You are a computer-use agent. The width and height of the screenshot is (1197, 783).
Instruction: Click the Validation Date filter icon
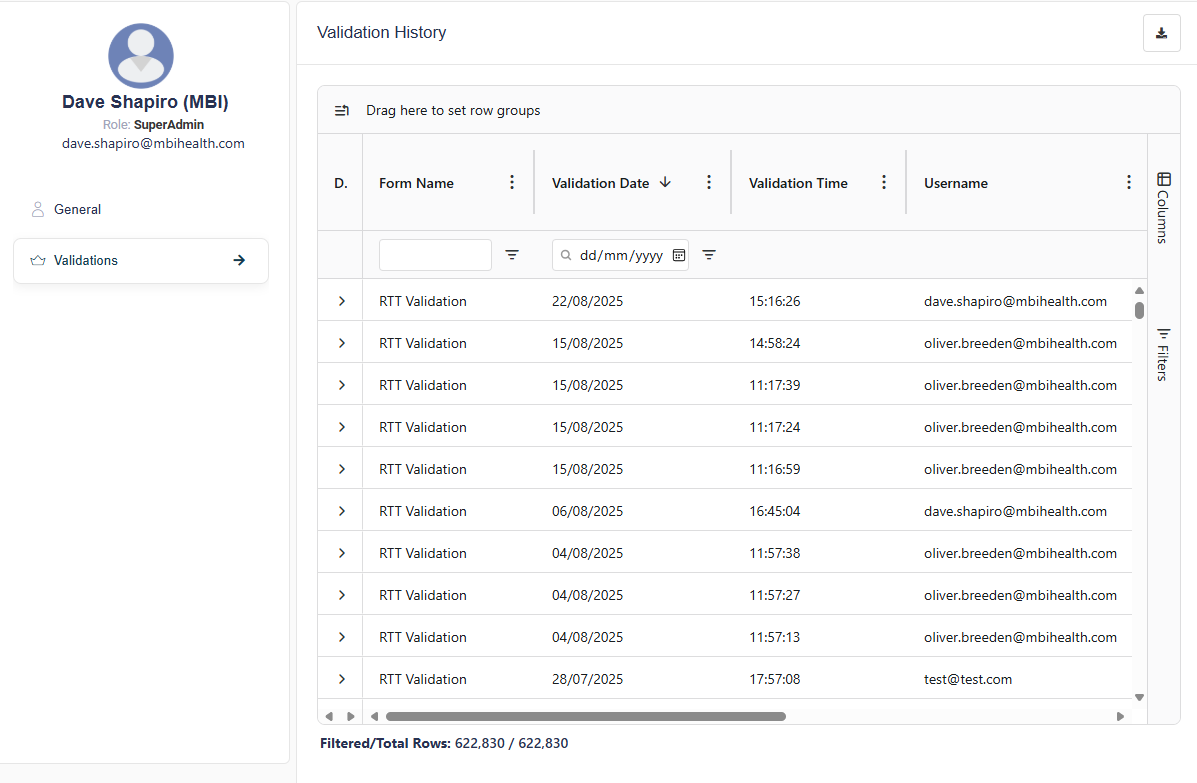pyautogui.click(x=709, y=255)
